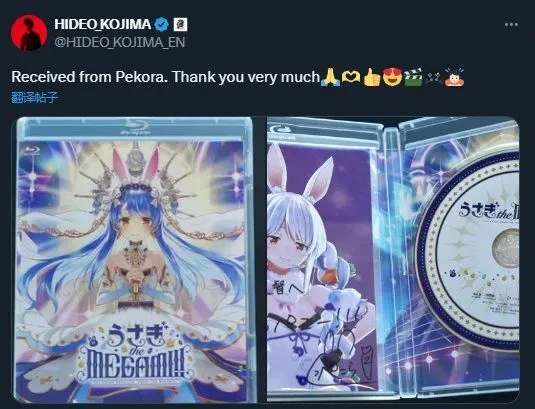The height and width of the screenshot is (409, 535).
Task: Click the clapperboard emoji
Action: (413, 77)
